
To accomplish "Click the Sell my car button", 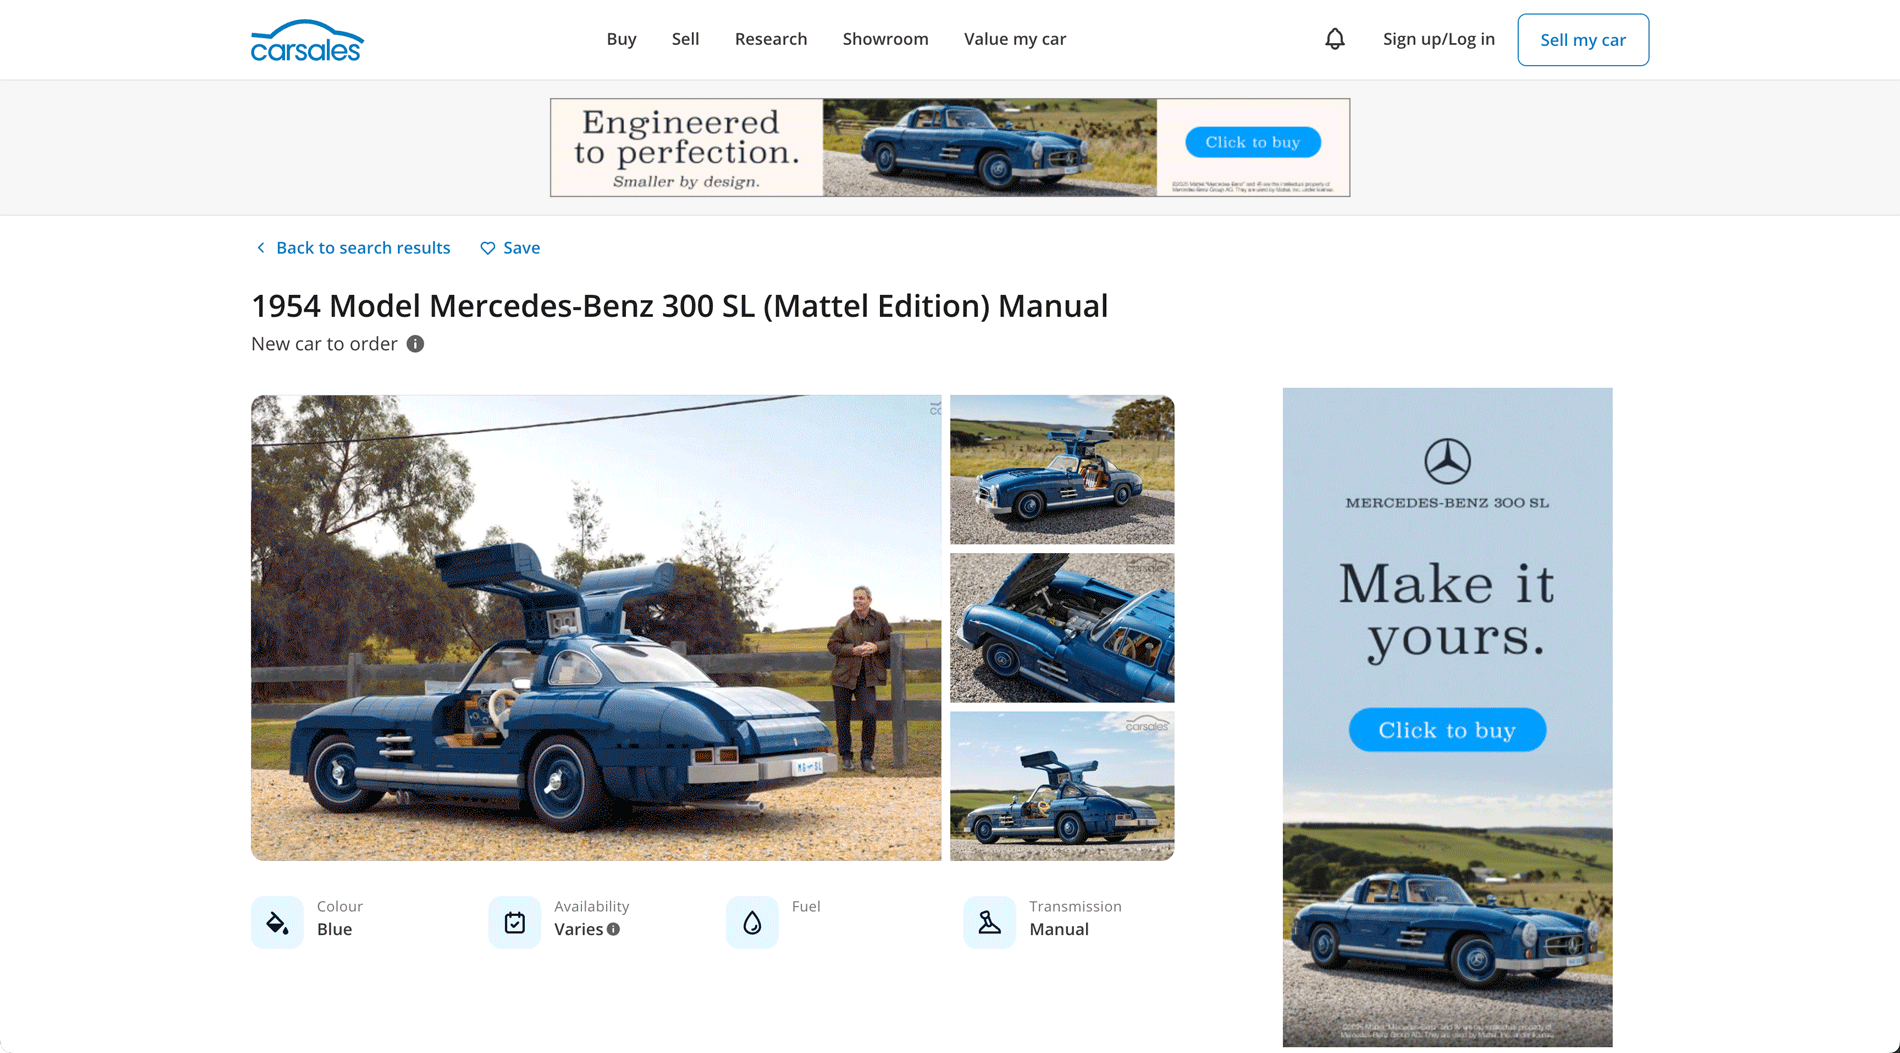I will 1583,39.
